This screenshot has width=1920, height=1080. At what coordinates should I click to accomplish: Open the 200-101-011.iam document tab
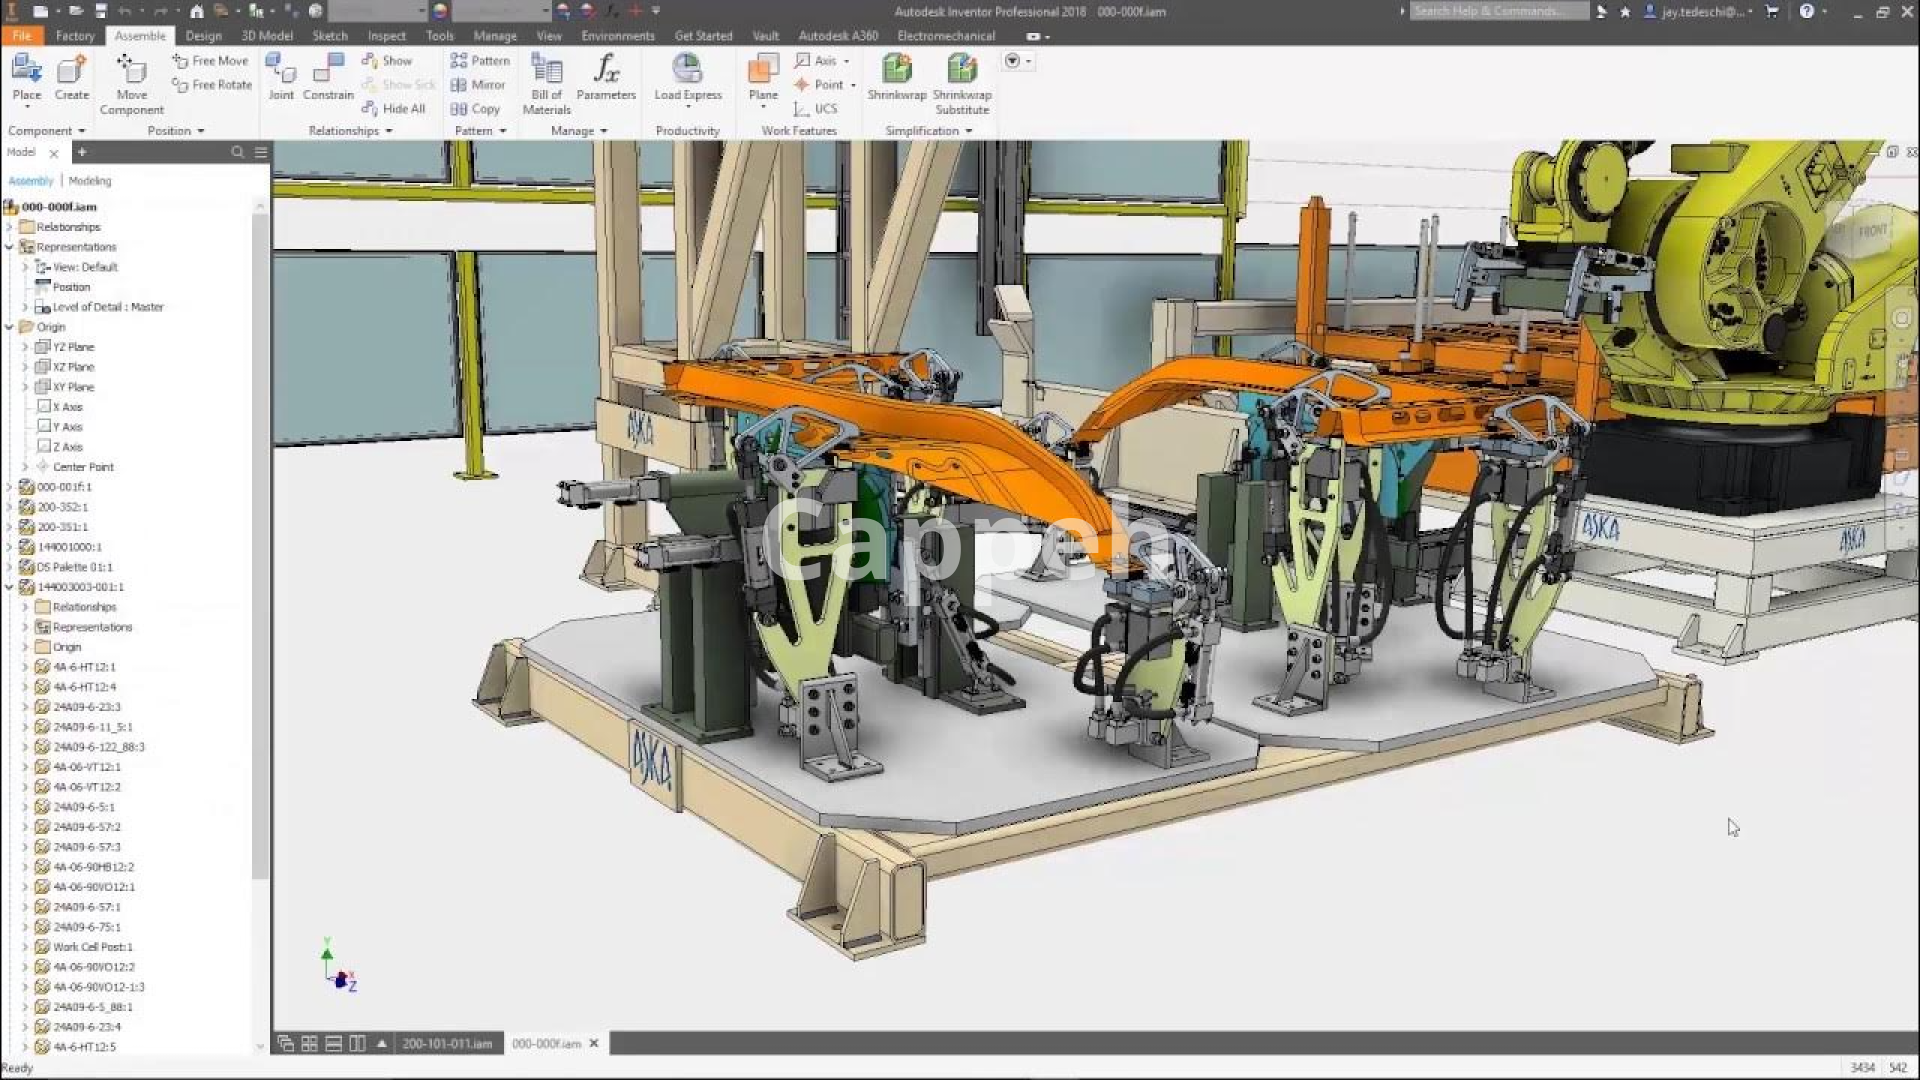point(447,1043)
